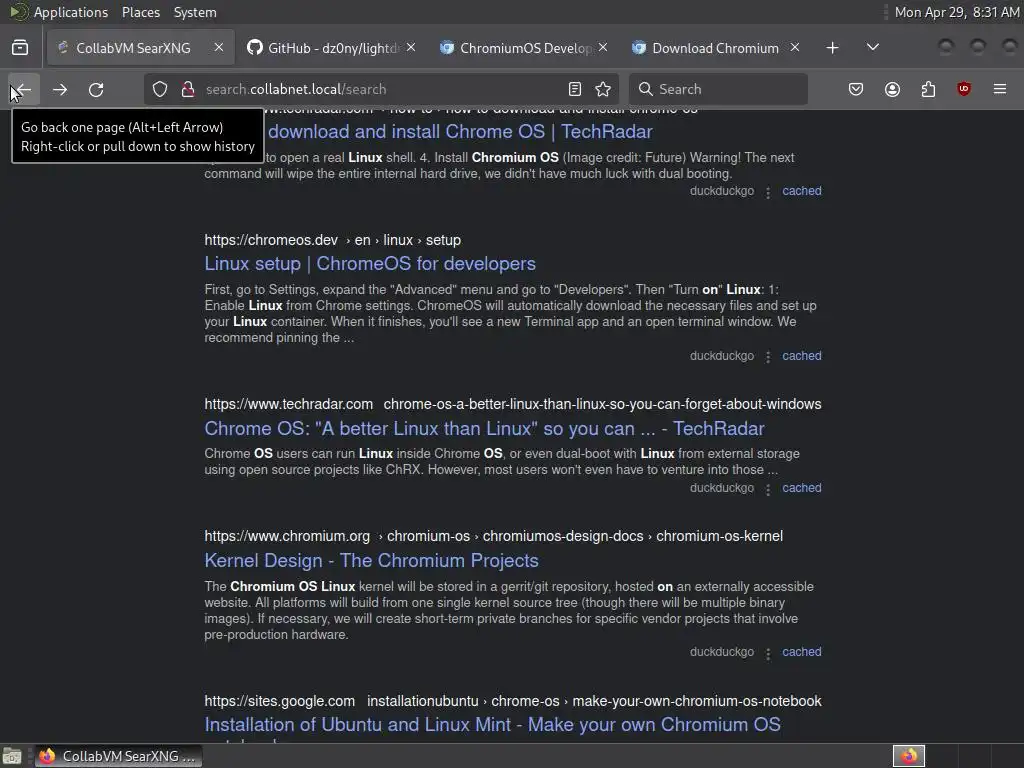Open the extensions puzzle icon
Screen dimensions: 1024x768
928,89
